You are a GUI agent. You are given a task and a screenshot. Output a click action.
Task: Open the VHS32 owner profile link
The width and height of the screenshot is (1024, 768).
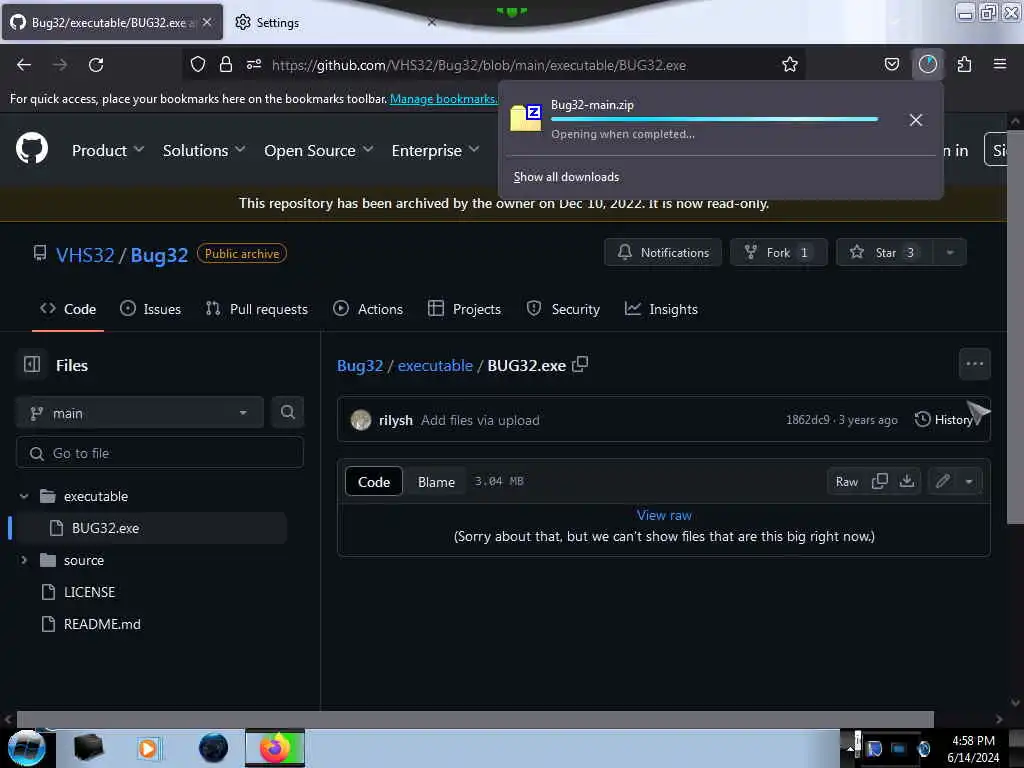pyautogui.click(x=85, y=255)
